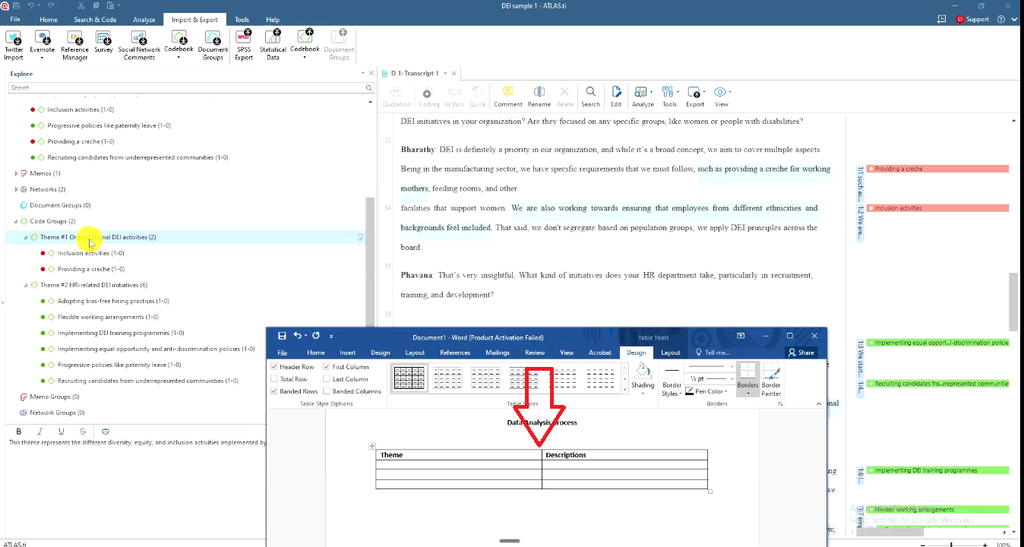Save the Word document via the disk icon
Viewport: 1024px width, 547px height.
pos(282,336)
